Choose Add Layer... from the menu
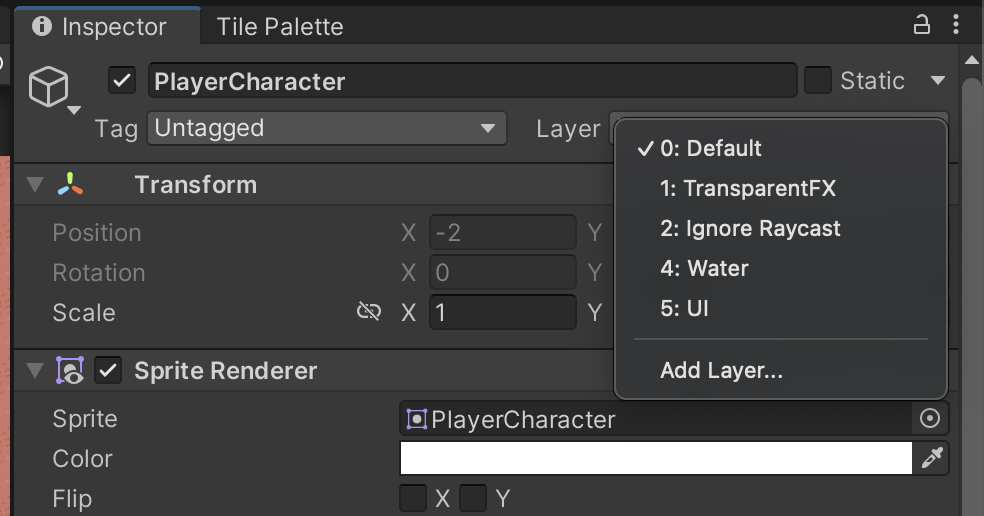984x516 pixels. [x=721, y=371]
